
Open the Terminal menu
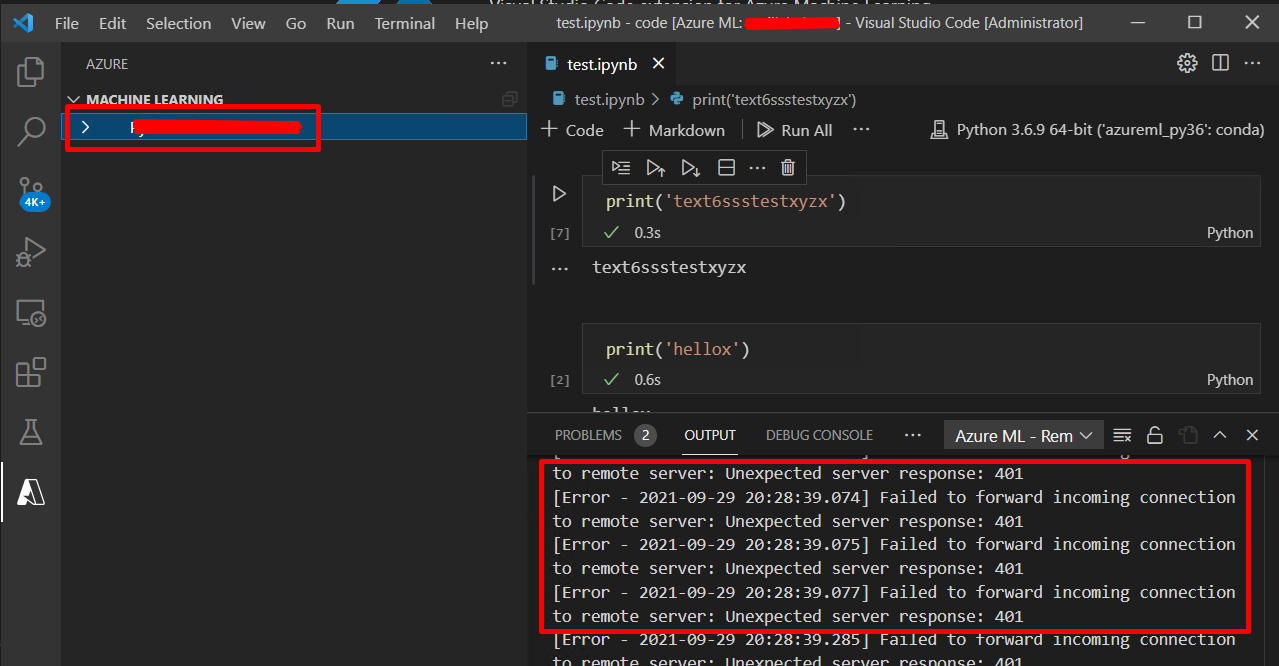(x=405, y=23)
